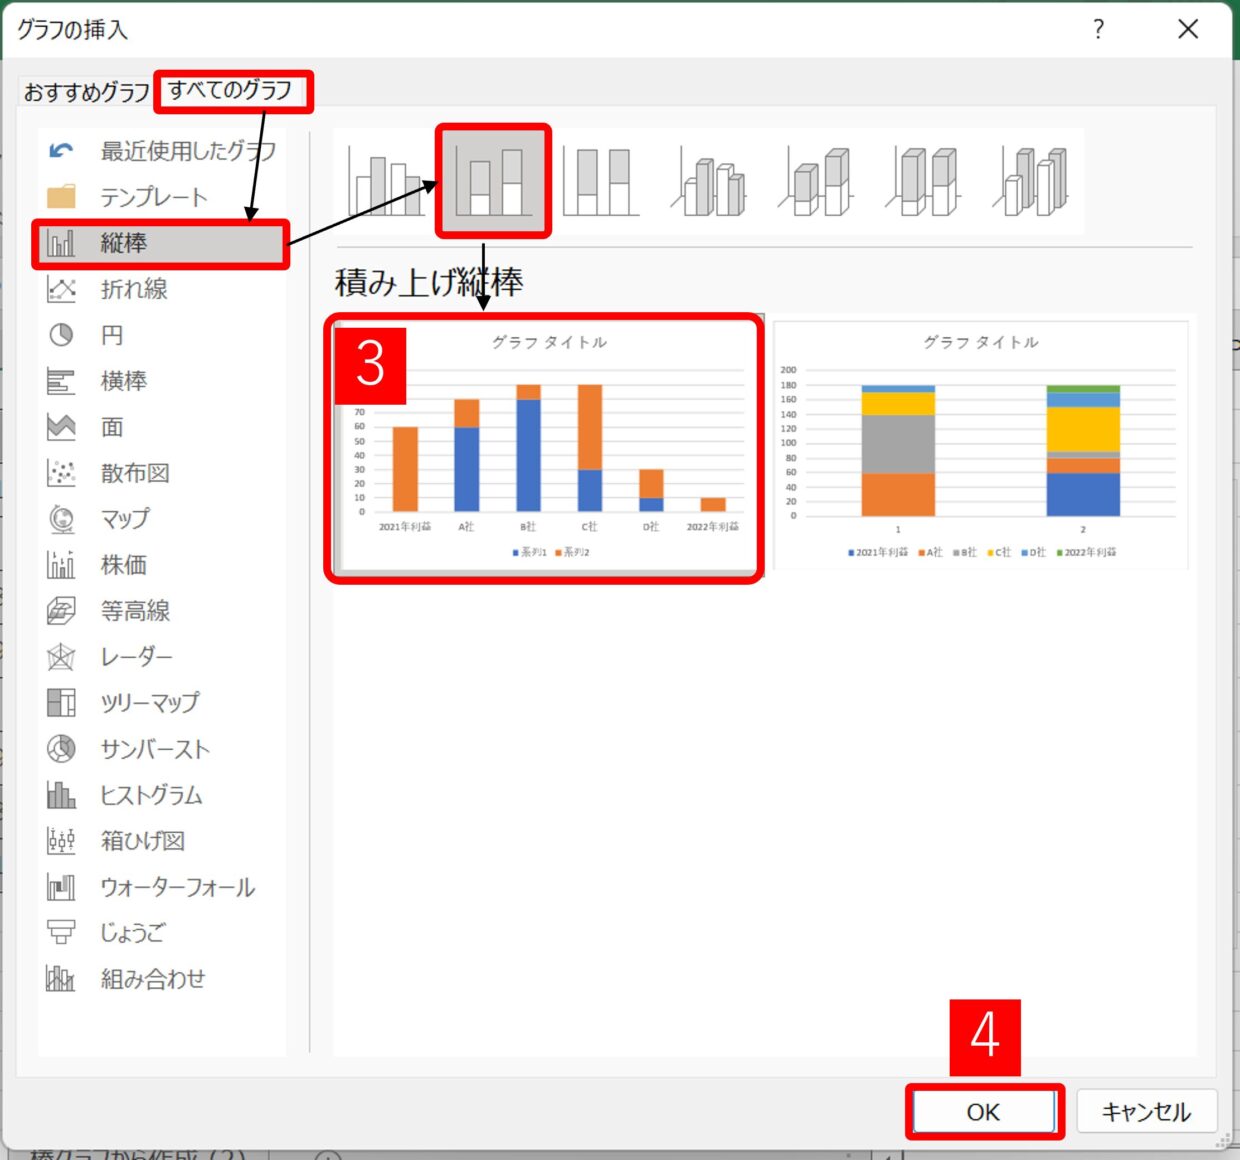Image resolution: width=1240 pixels, height=1160 pixels.
Task: Open the すべてのグラフ tab
Action: [231, 91]
